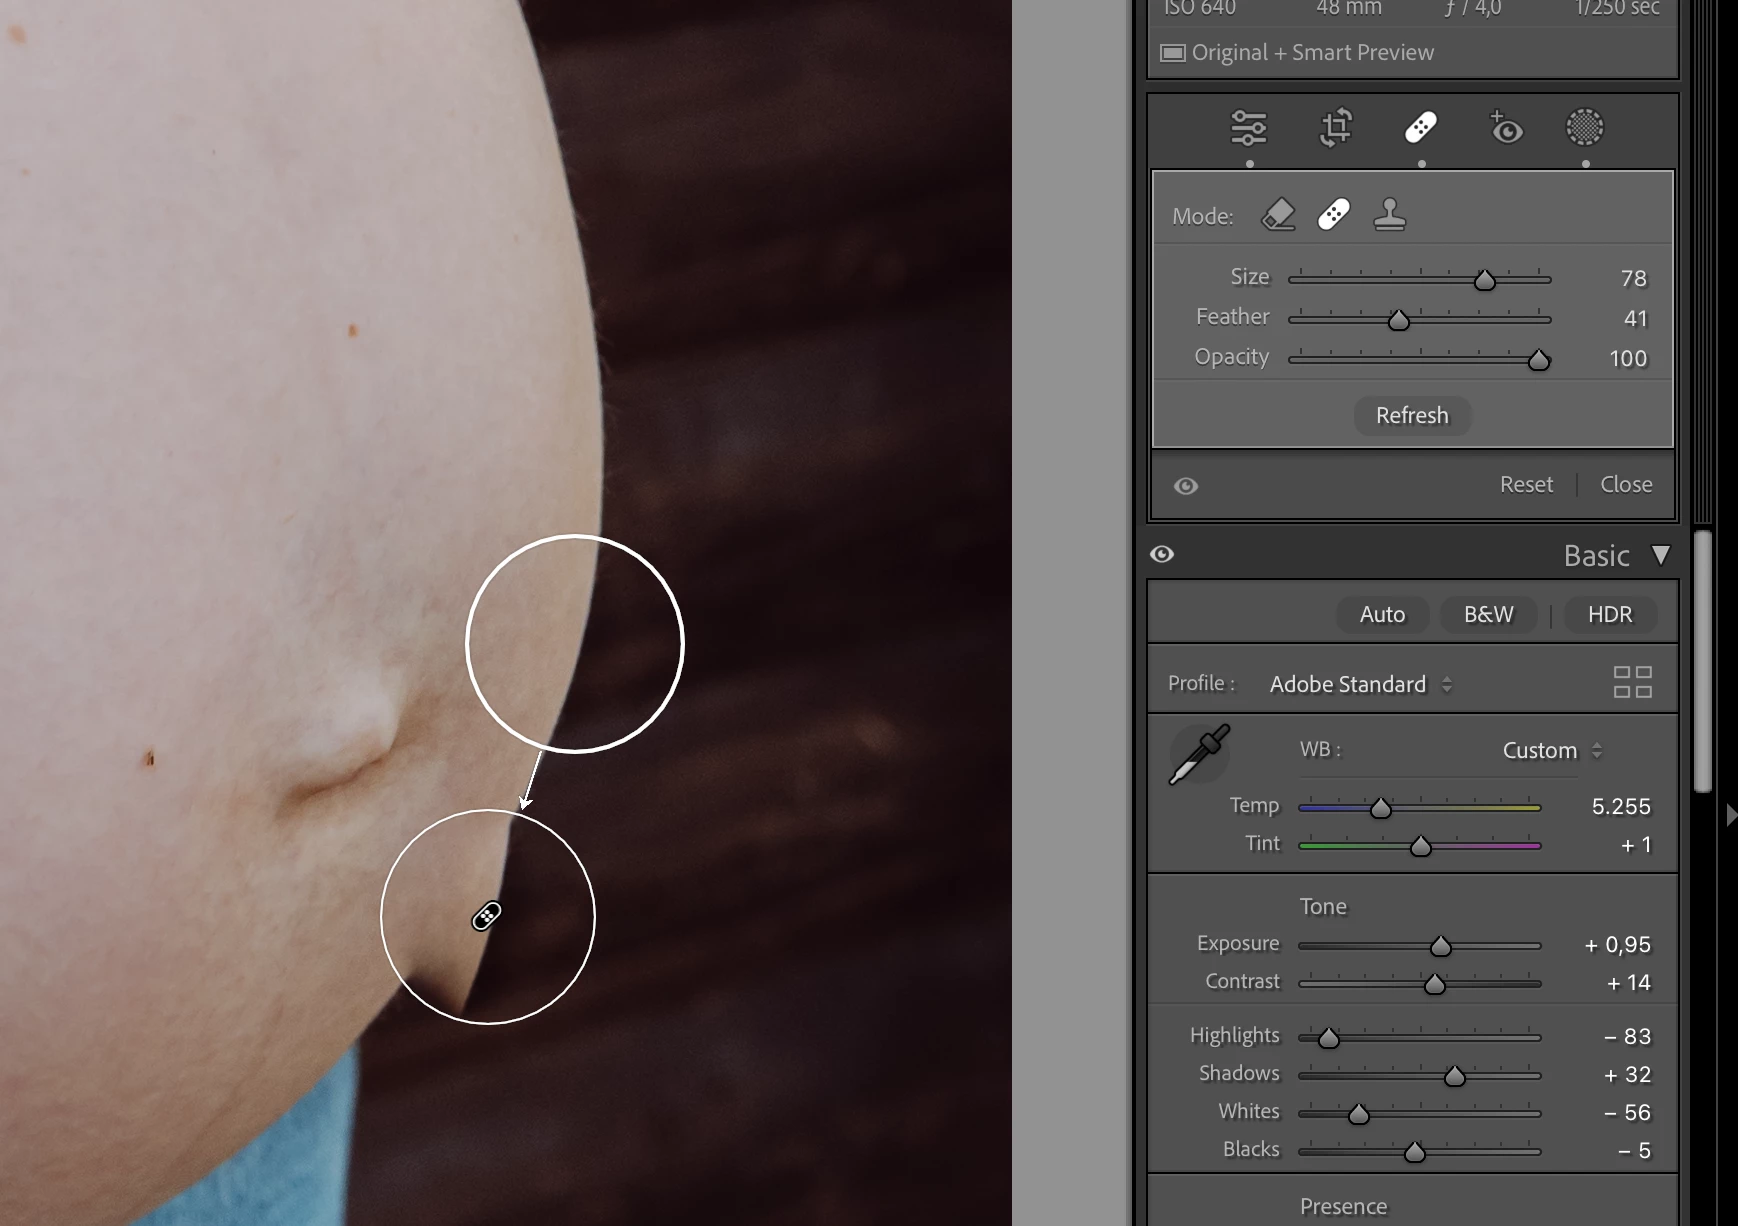Select the heal destination spot circle
This screenshot has height=1226, width=1738.
[x=488, y=917]
